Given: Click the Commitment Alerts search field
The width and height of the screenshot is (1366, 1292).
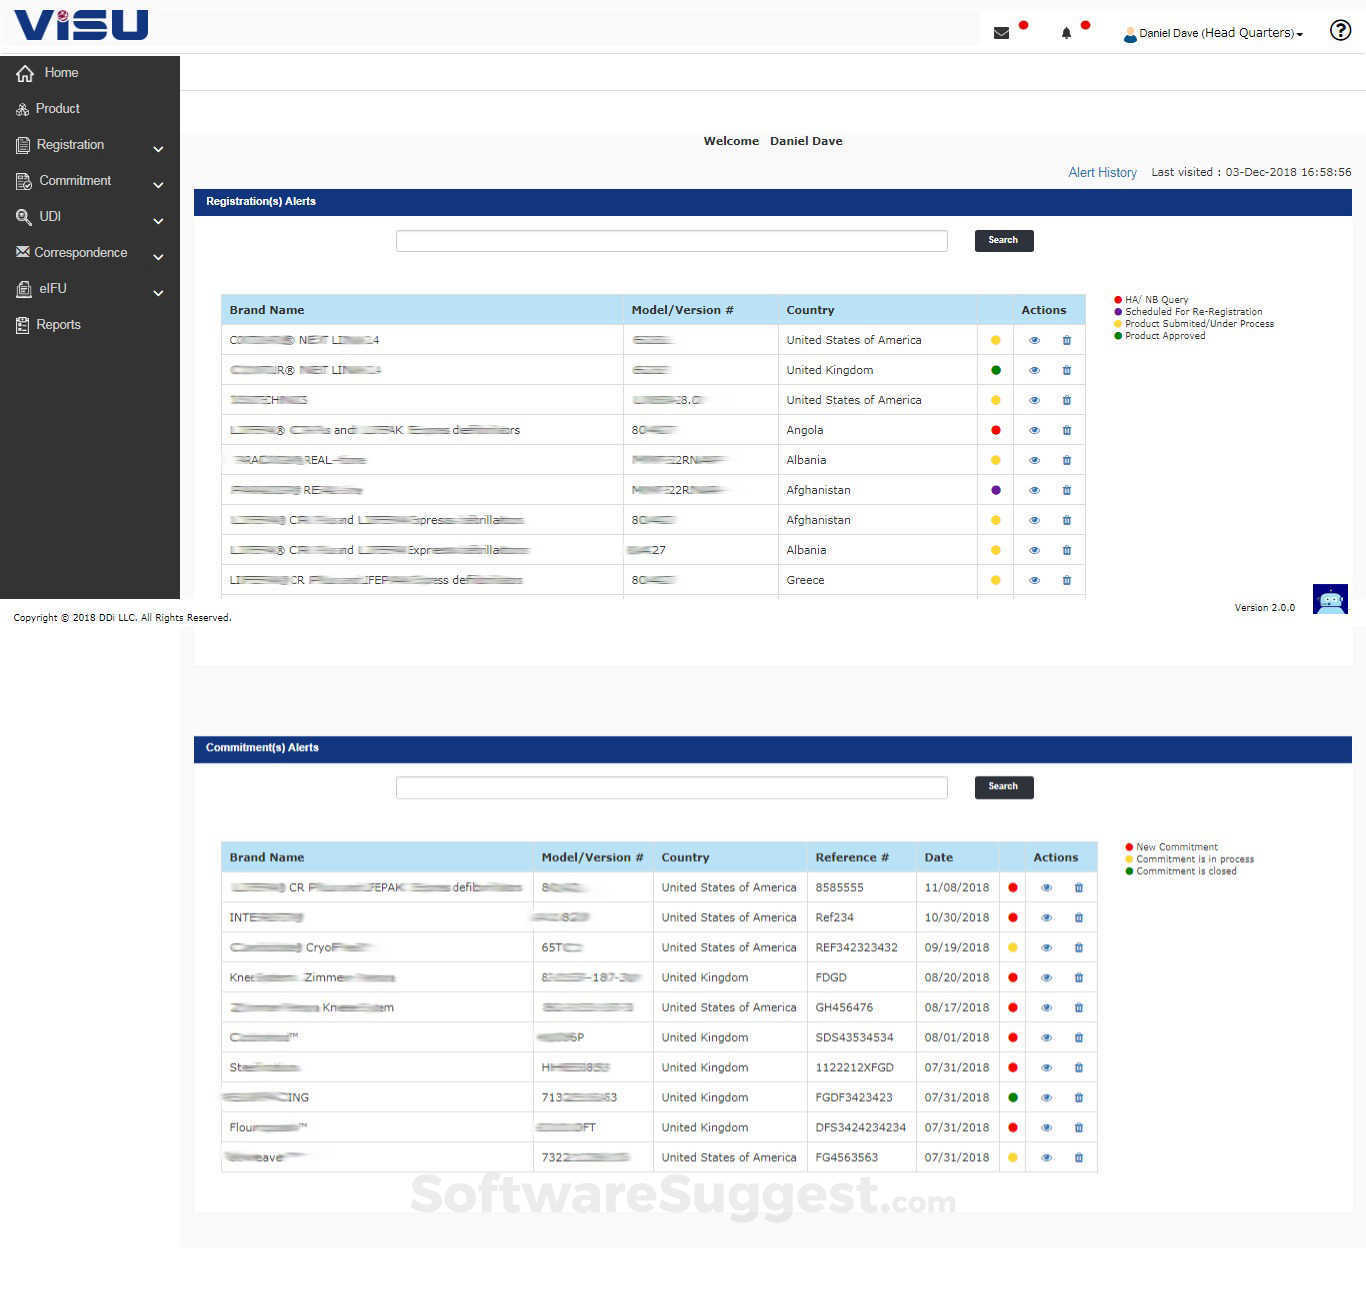Looking at the screenshot, I should pos(671,787).
